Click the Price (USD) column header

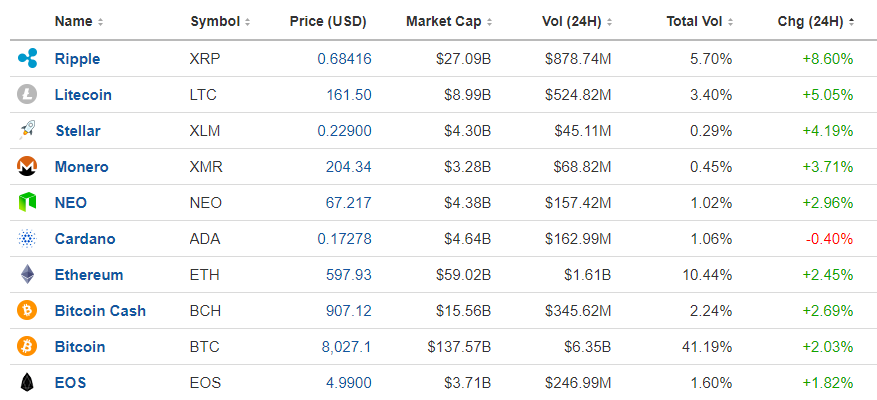pos(328,22)
